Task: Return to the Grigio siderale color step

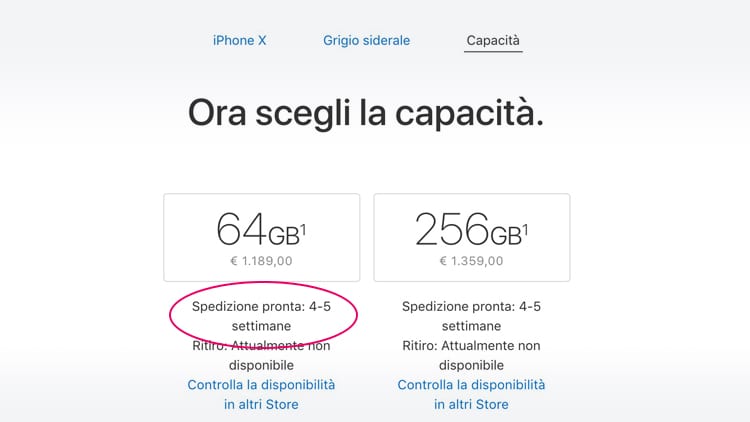Action: (366, 41)
